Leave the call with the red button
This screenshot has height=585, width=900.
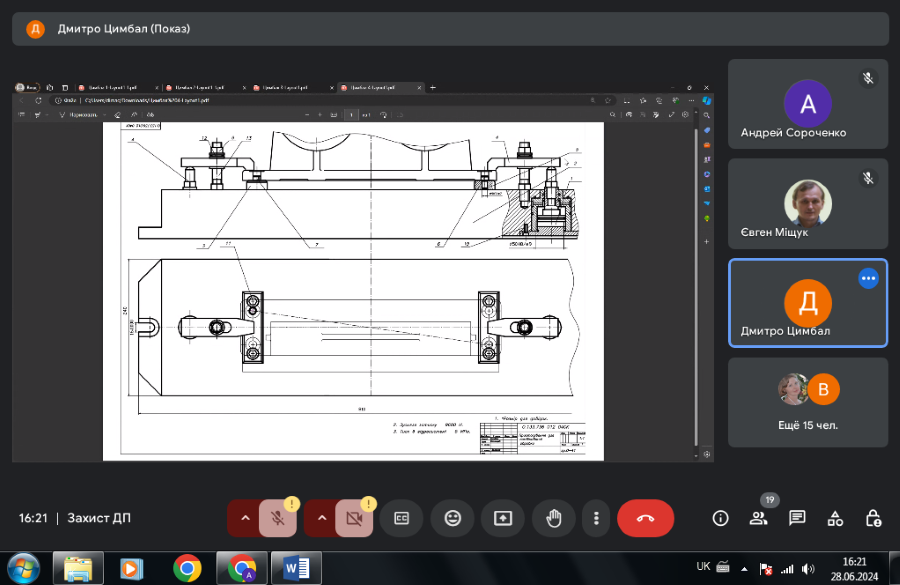click(645, 518)
